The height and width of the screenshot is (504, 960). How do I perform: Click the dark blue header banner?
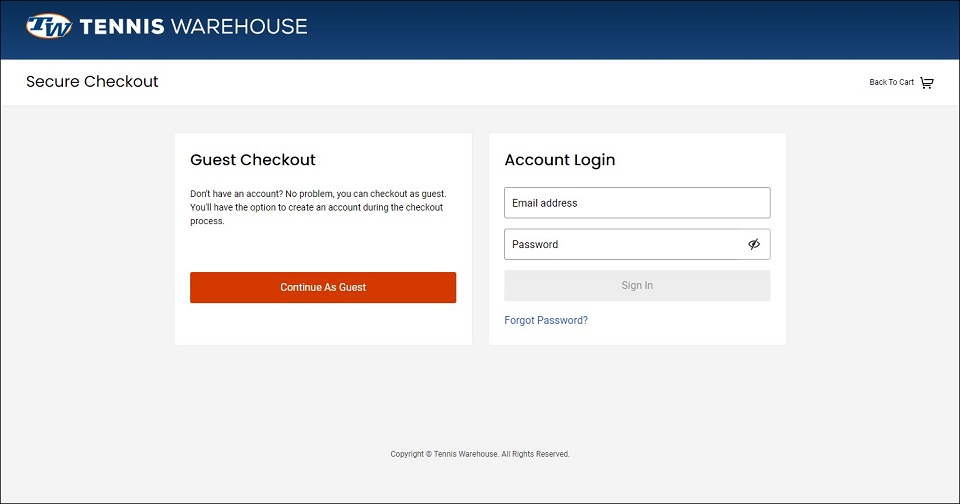tap(612, 29)
